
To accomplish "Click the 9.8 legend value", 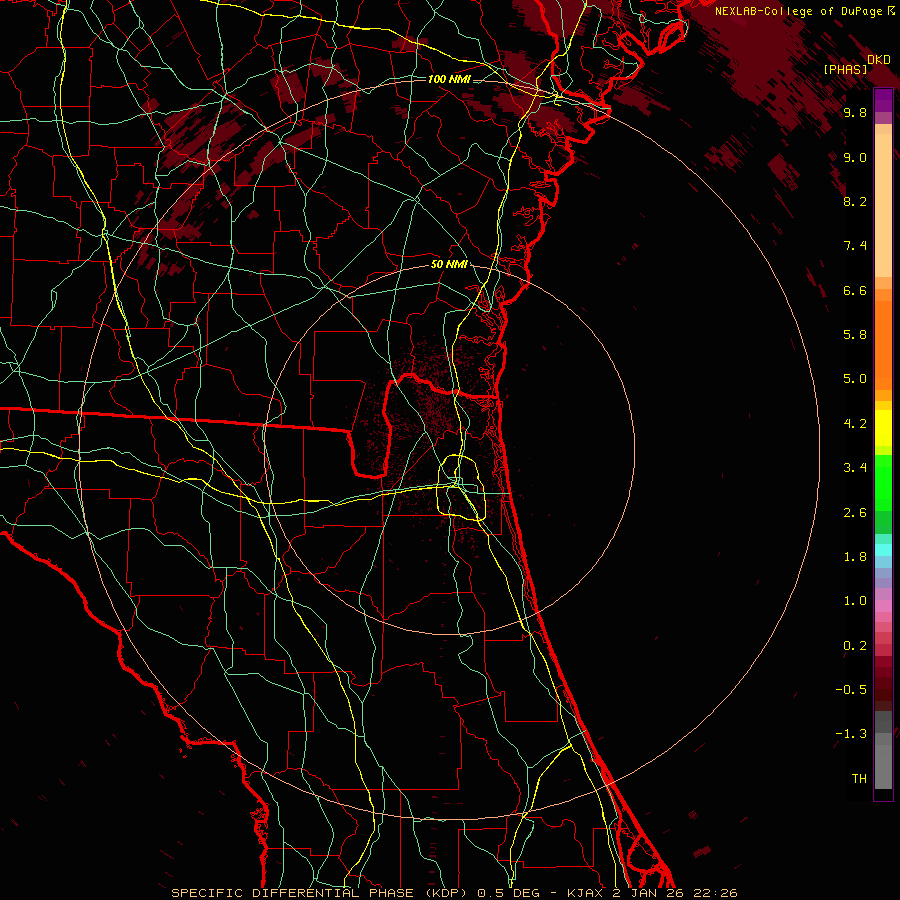I will [x=855, y=113].
